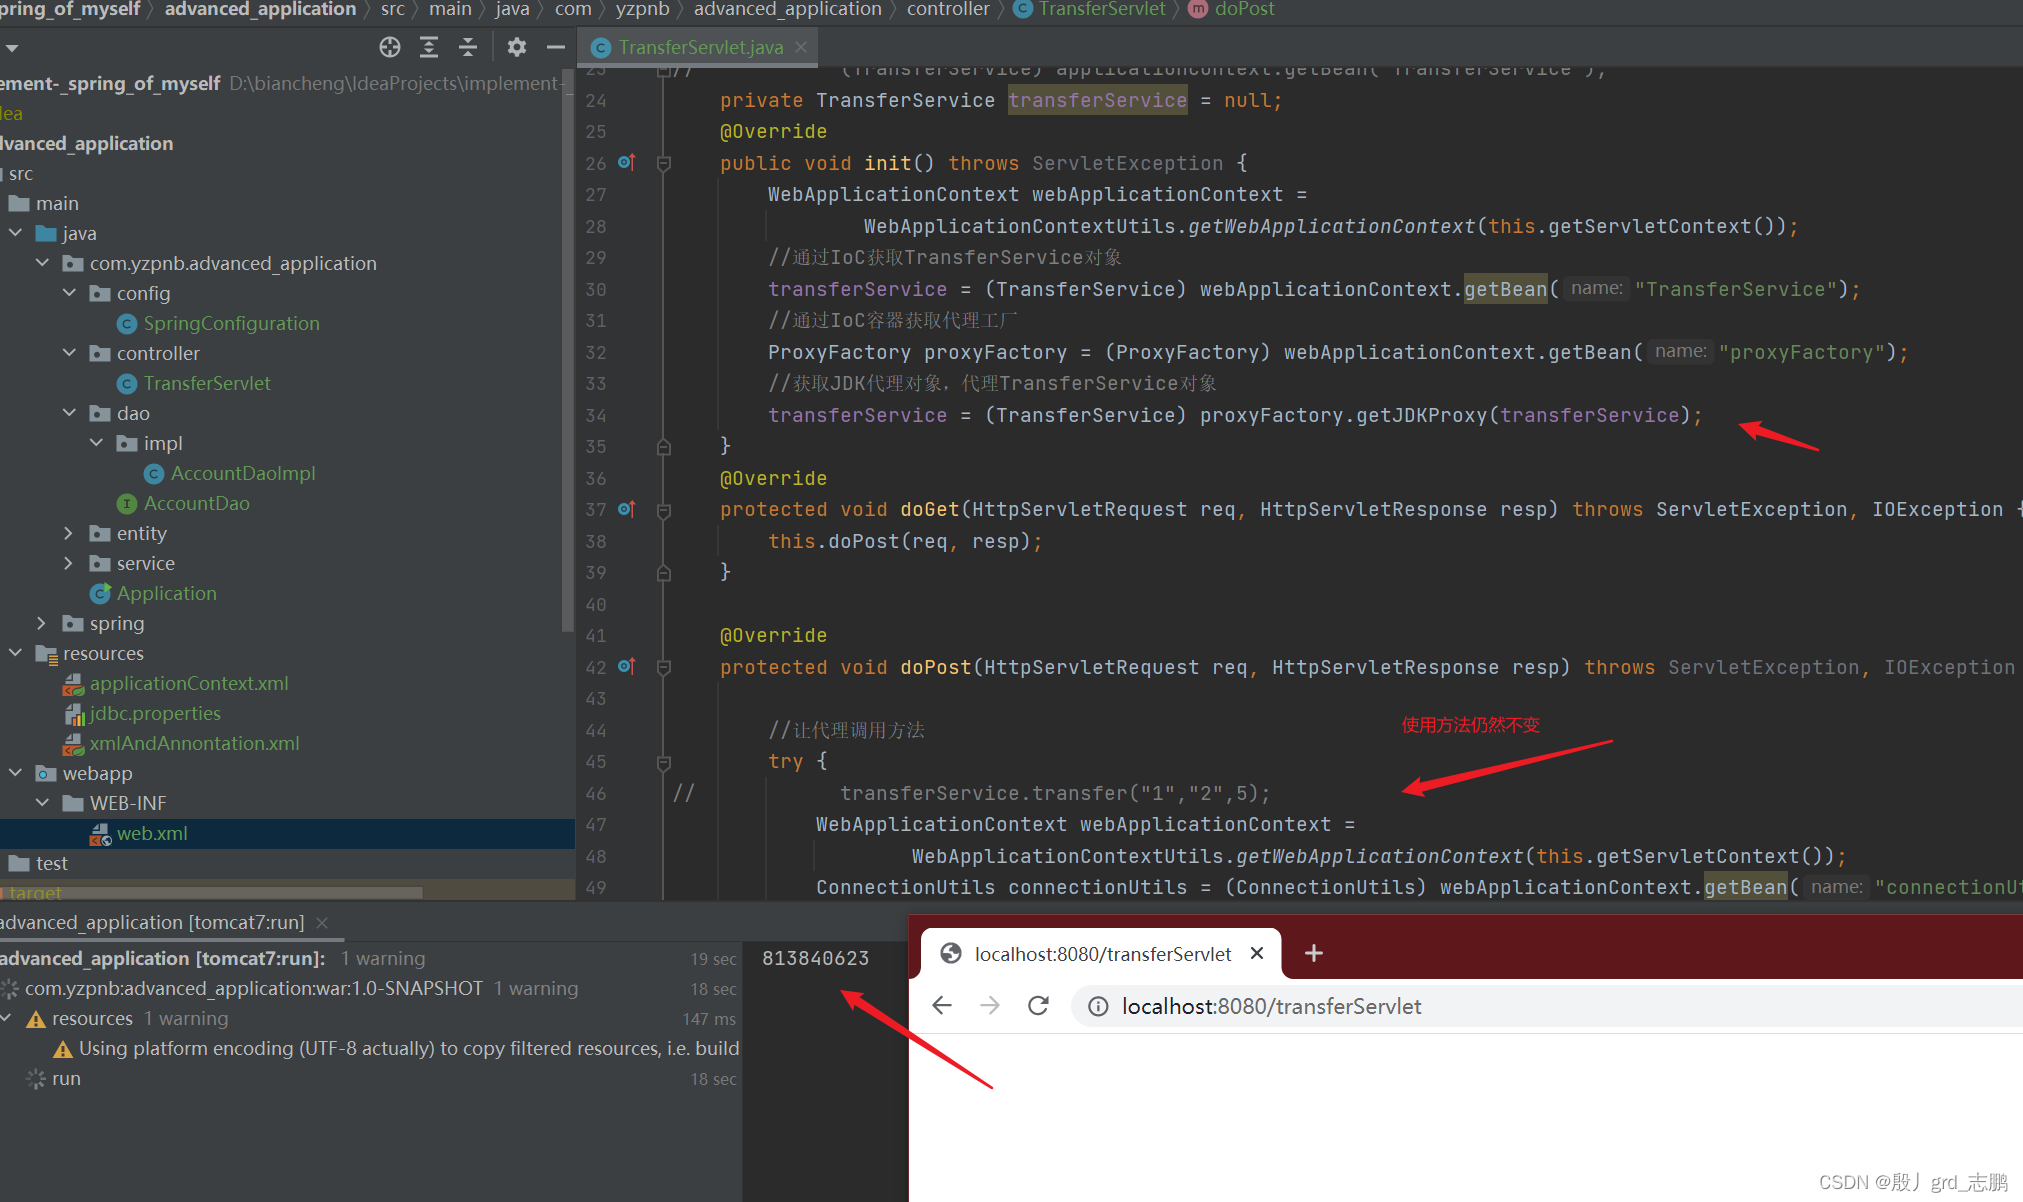The width and height of the screenshot is (2023, 1202).
Task: Expand the service package folder
Action: point(69,563)
